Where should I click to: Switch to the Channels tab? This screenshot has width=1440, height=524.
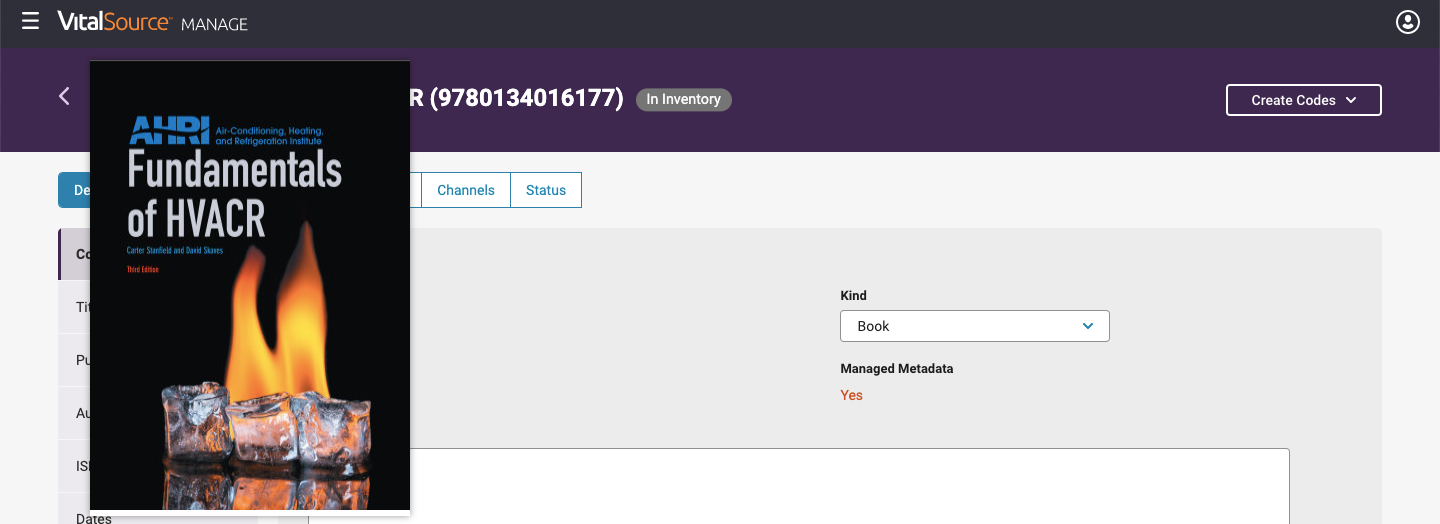click(466, 190)
